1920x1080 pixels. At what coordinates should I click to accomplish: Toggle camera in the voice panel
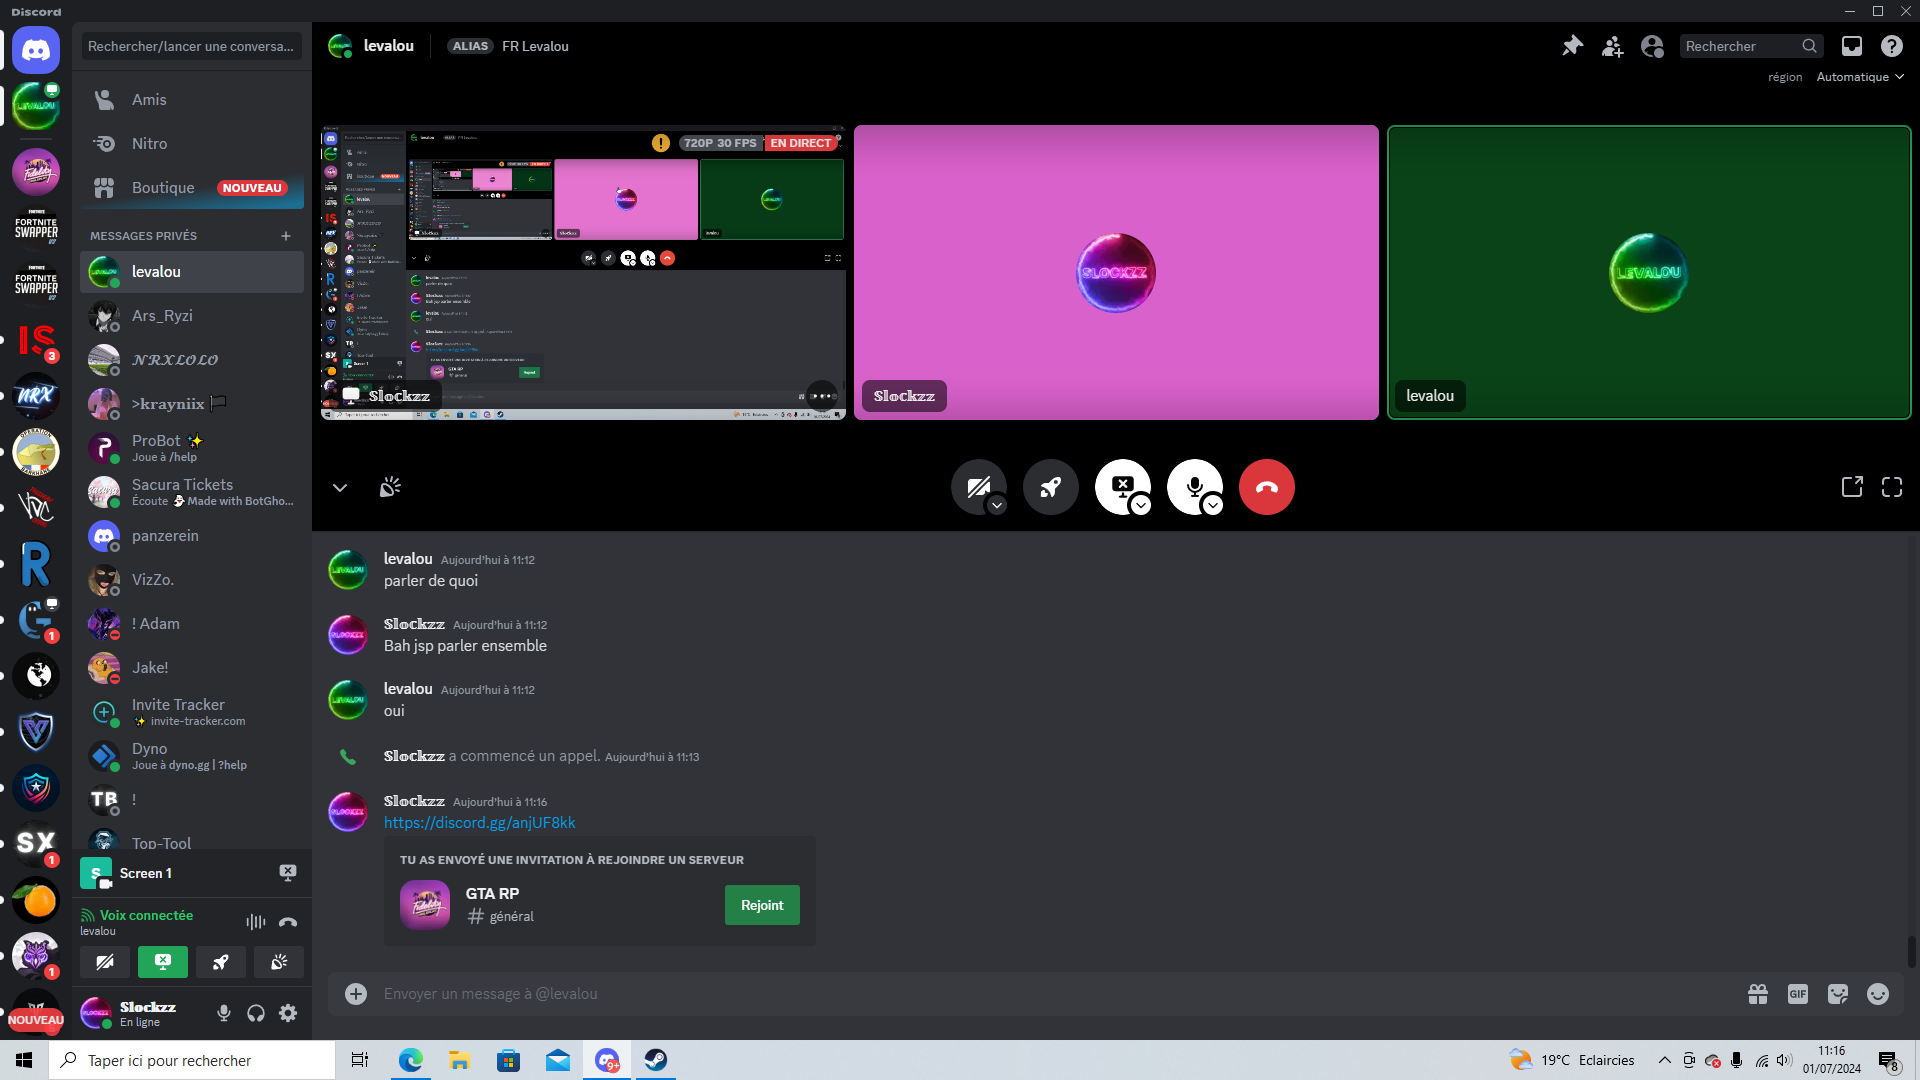(104, 962)
